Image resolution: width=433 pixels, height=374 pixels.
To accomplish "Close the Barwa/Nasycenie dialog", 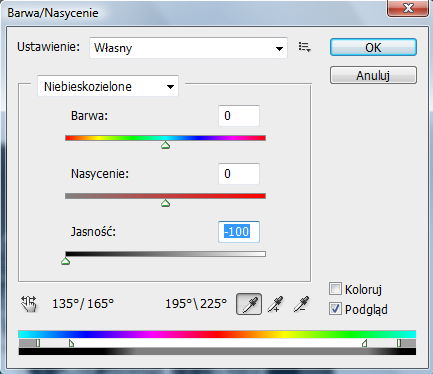I will pyautogui.click(x=408, y=8).
